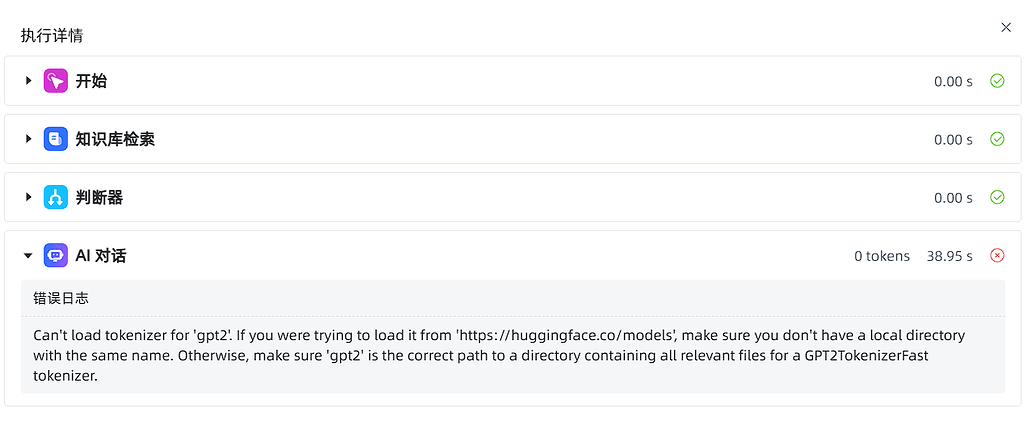Click the 判断器 branch icon
Viewport: 1024px width, 421px height.
(56, 197)
